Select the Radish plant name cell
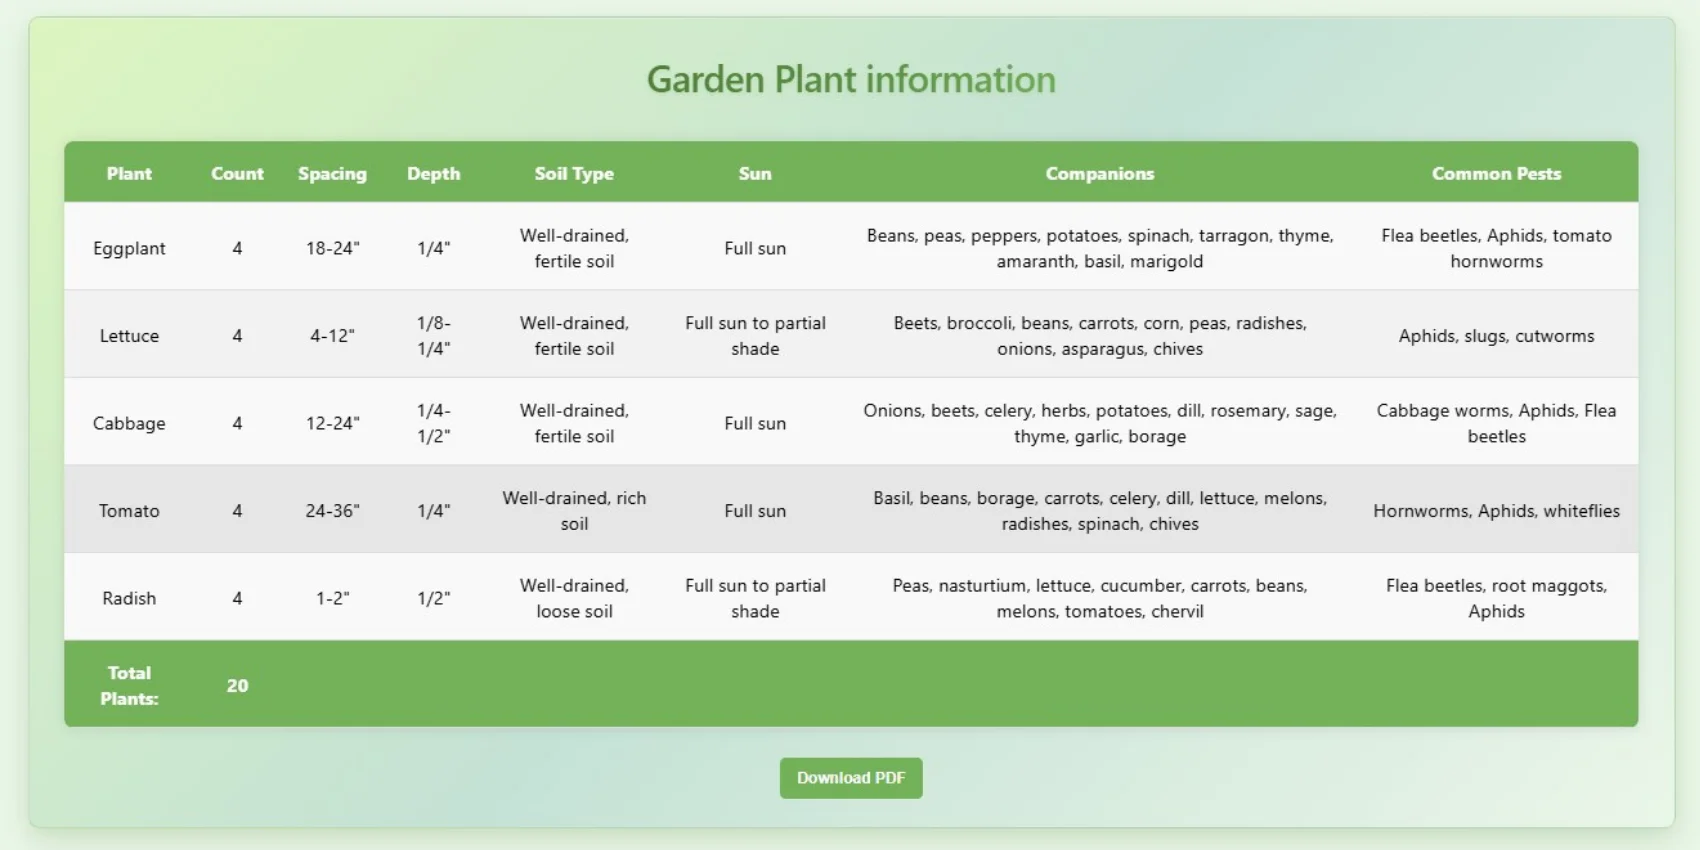 (129, 598)
